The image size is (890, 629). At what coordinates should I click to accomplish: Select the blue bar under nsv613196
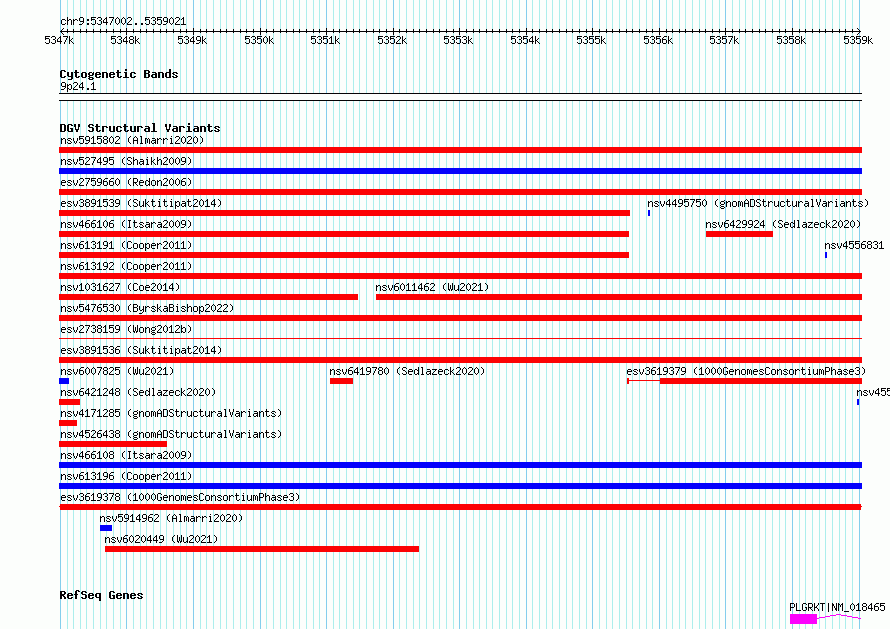click(460, 486)
